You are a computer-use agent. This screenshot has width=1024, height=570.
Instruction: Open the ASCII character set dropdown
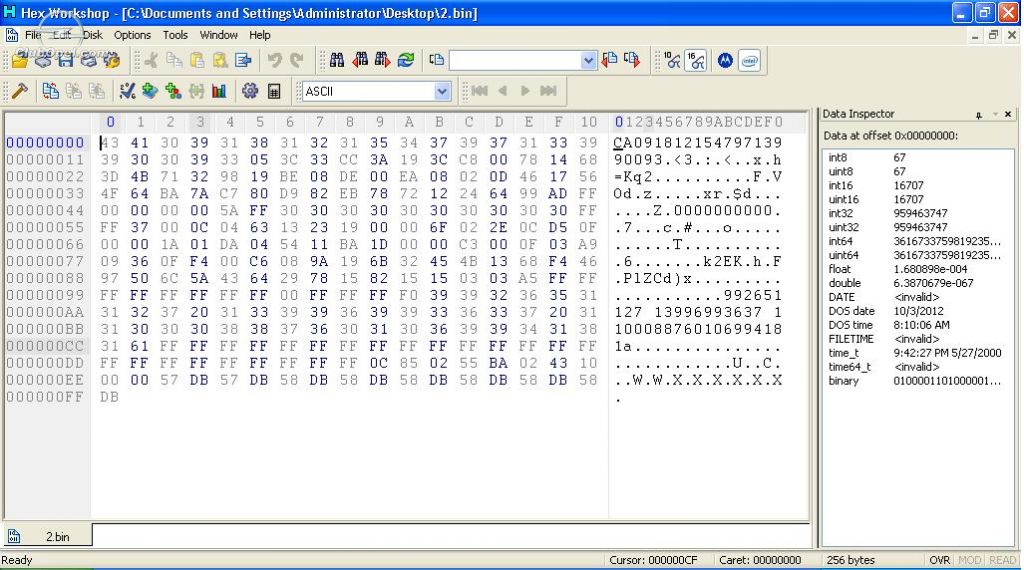[x=442, y=91]
